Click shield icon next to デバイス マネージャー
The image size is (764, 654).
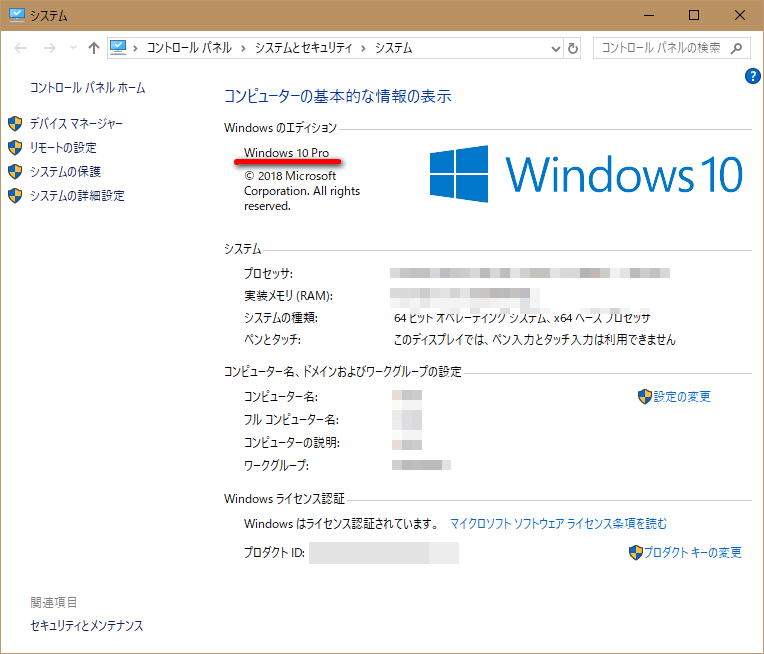pos(15,124)
